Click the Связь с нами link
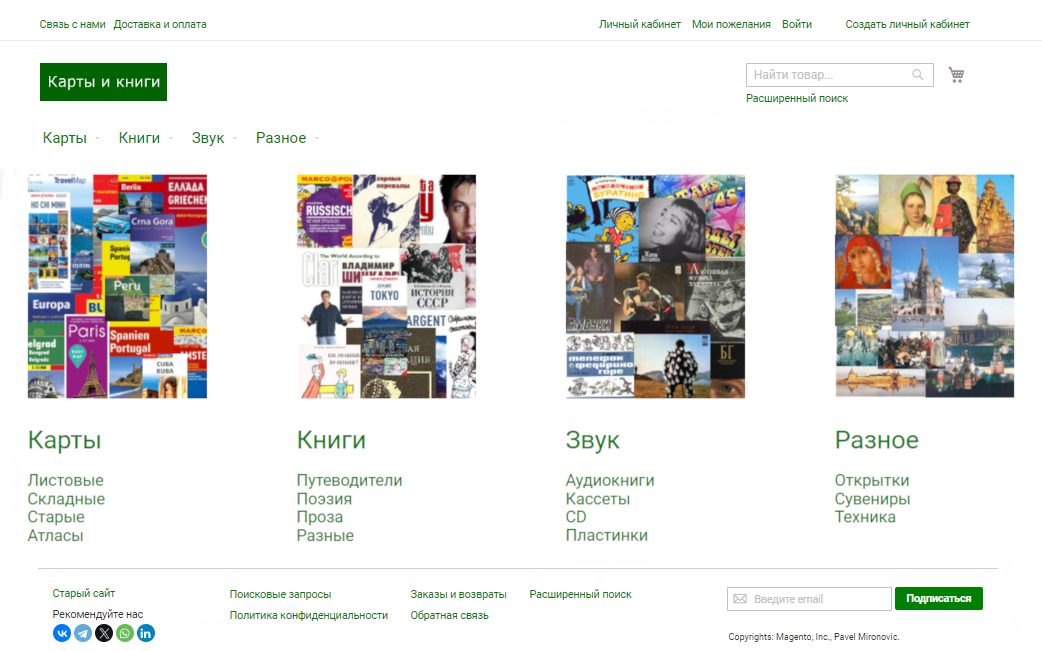 (x=72, y=24)
